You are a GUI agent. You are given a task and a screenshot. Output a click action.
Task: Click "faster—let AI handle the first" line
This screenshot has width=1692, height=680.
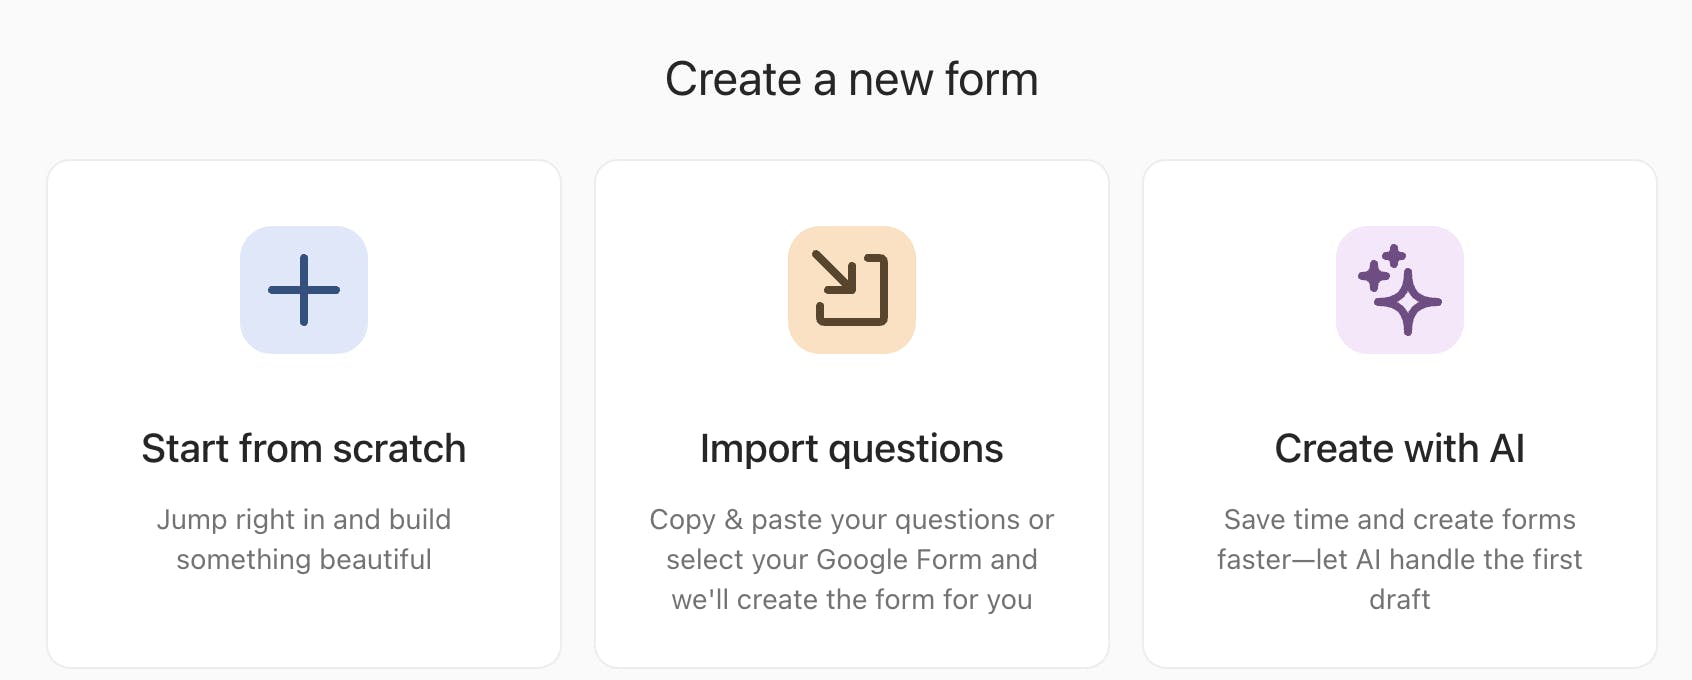tap(1400, 559)
